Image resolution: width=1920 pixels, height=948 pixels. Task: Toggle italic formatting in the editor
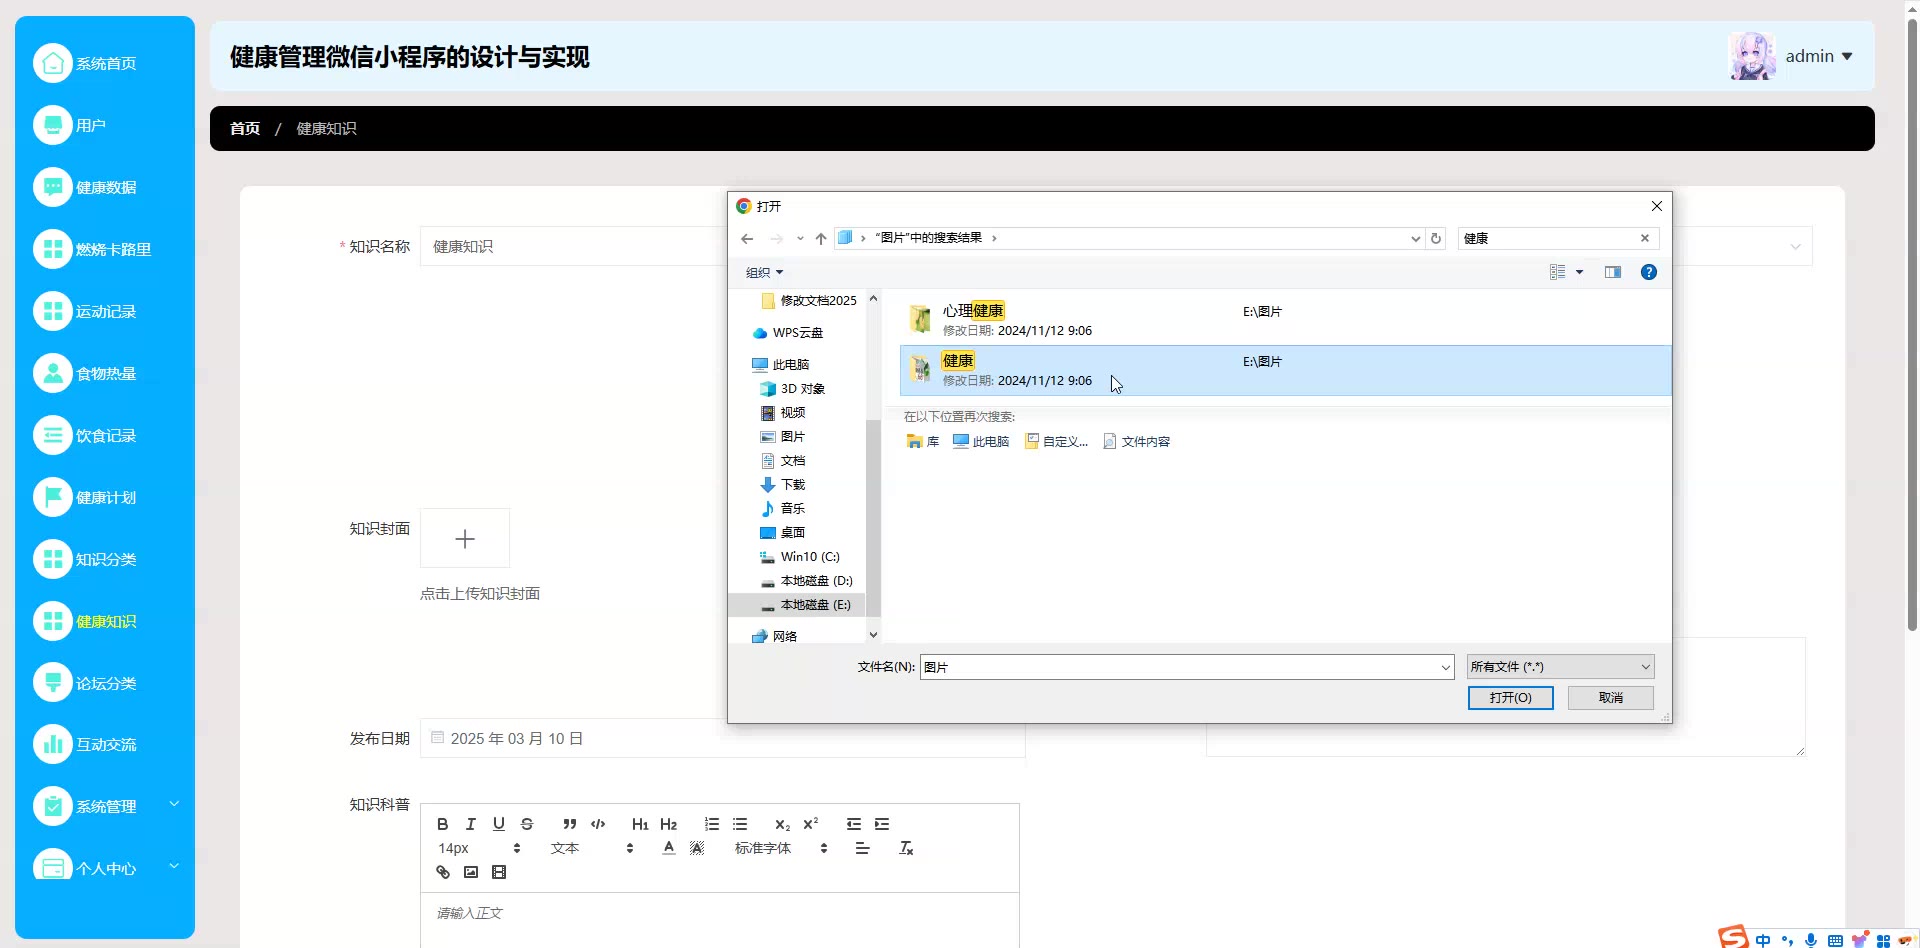pyautogui.click(x=470, y=824)
